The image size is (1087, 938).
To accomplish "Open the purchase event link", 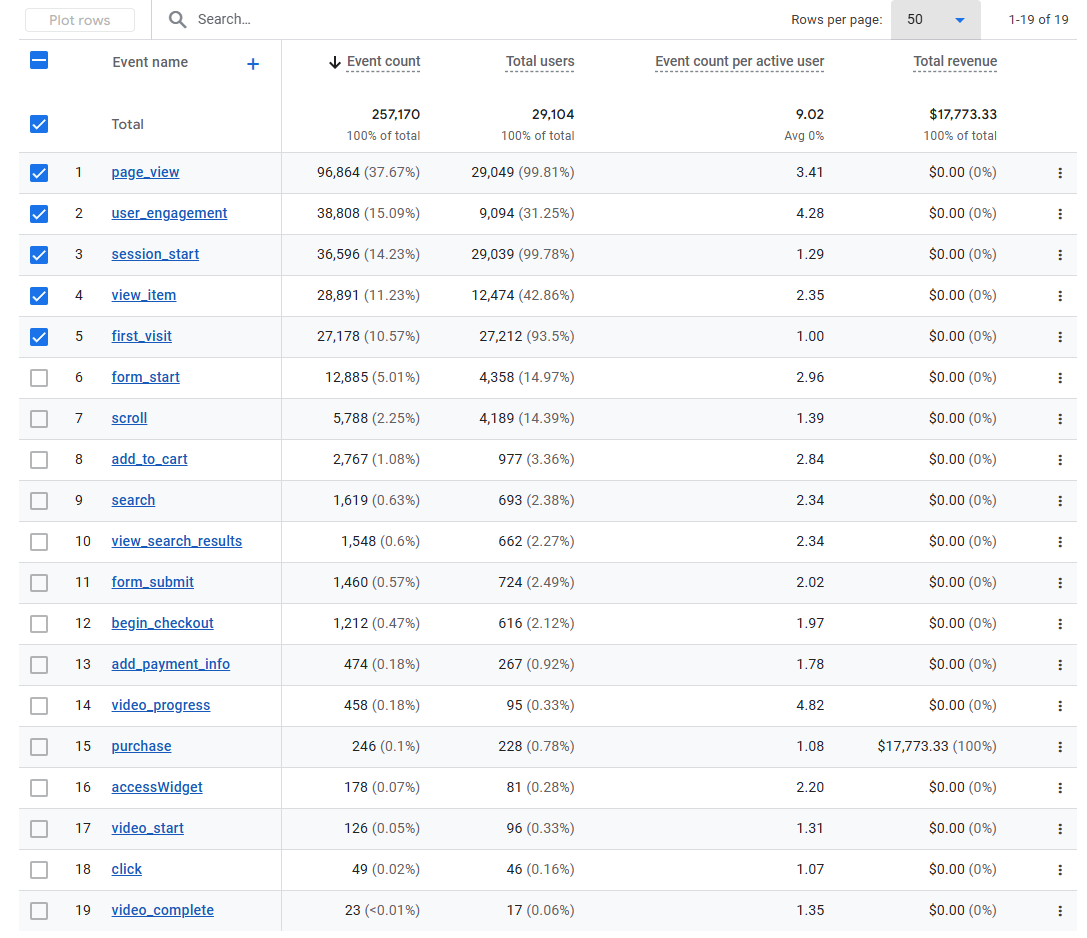I will click(x=141, y=746).
